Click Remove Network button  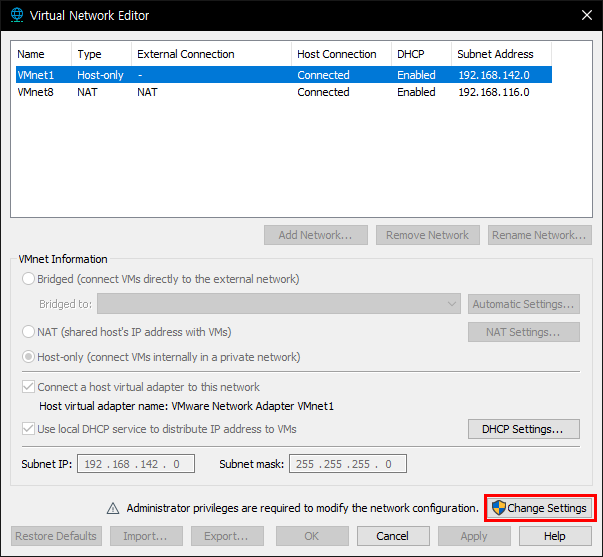pos(428,235)
